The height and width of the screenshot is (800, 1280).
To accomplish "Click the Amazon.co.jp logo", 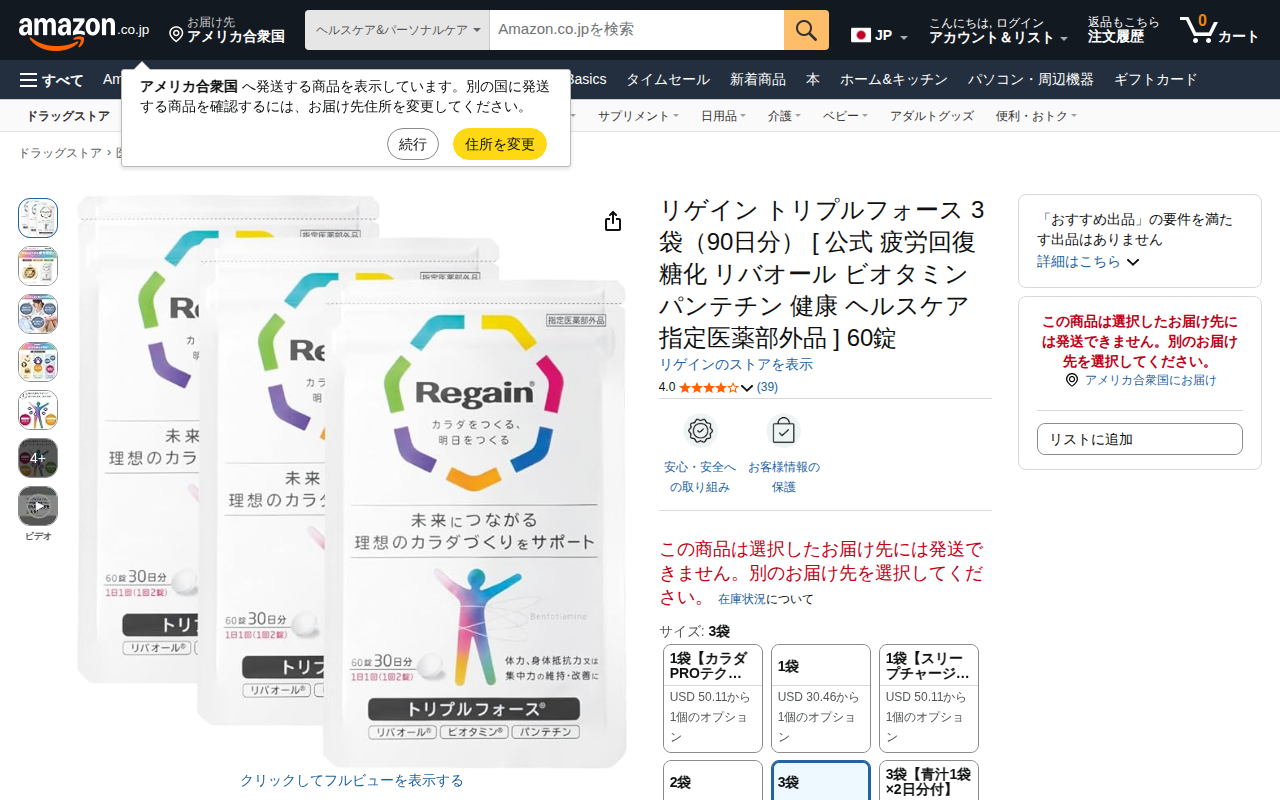I will click(x=84, y=31).
